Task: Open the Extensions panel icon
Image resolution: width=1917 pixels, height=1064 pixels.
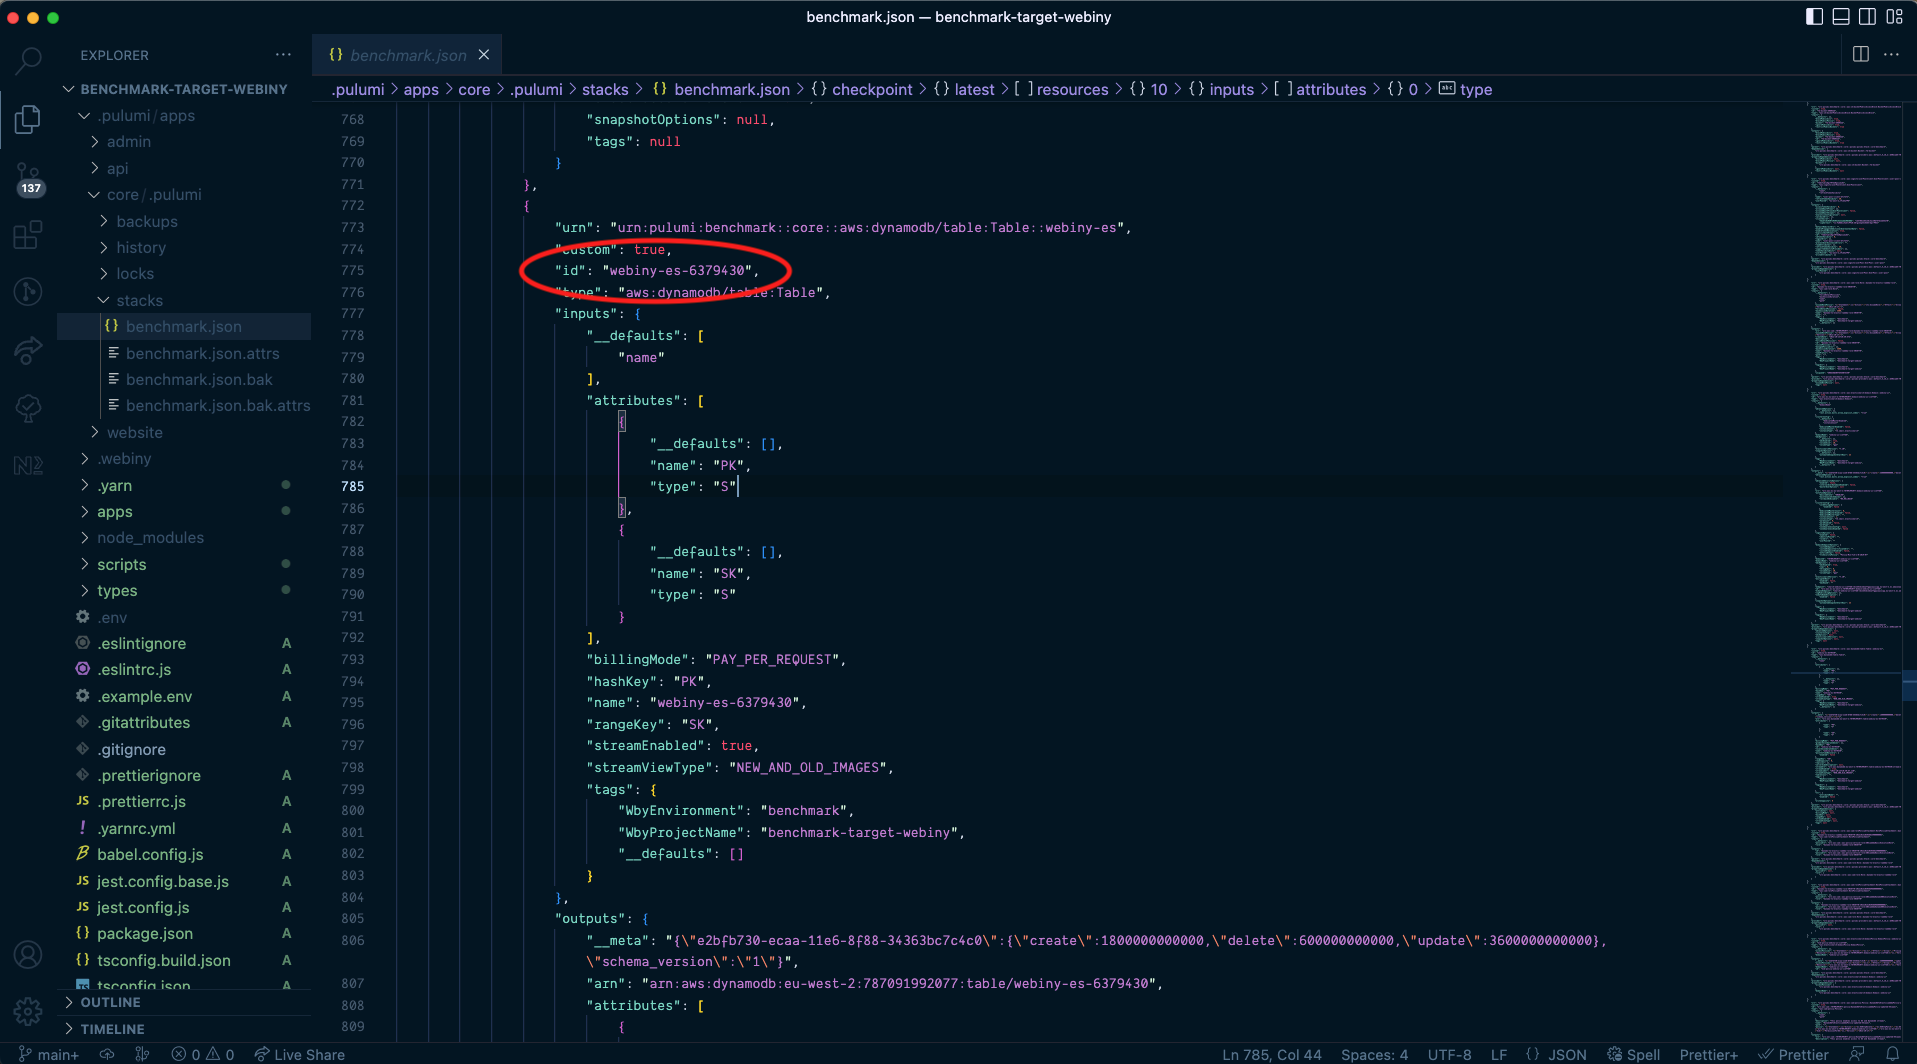Action: (x=27, y=234)
